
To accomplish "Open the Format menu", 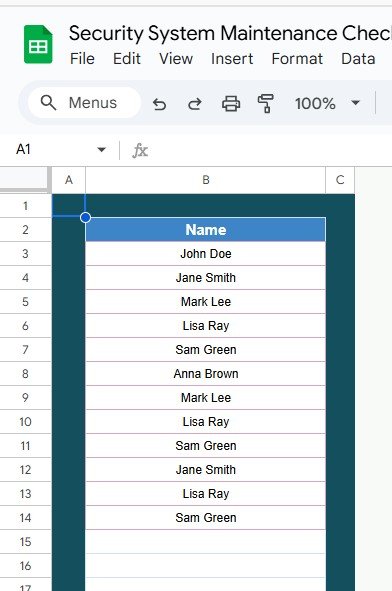I will 297,59.
